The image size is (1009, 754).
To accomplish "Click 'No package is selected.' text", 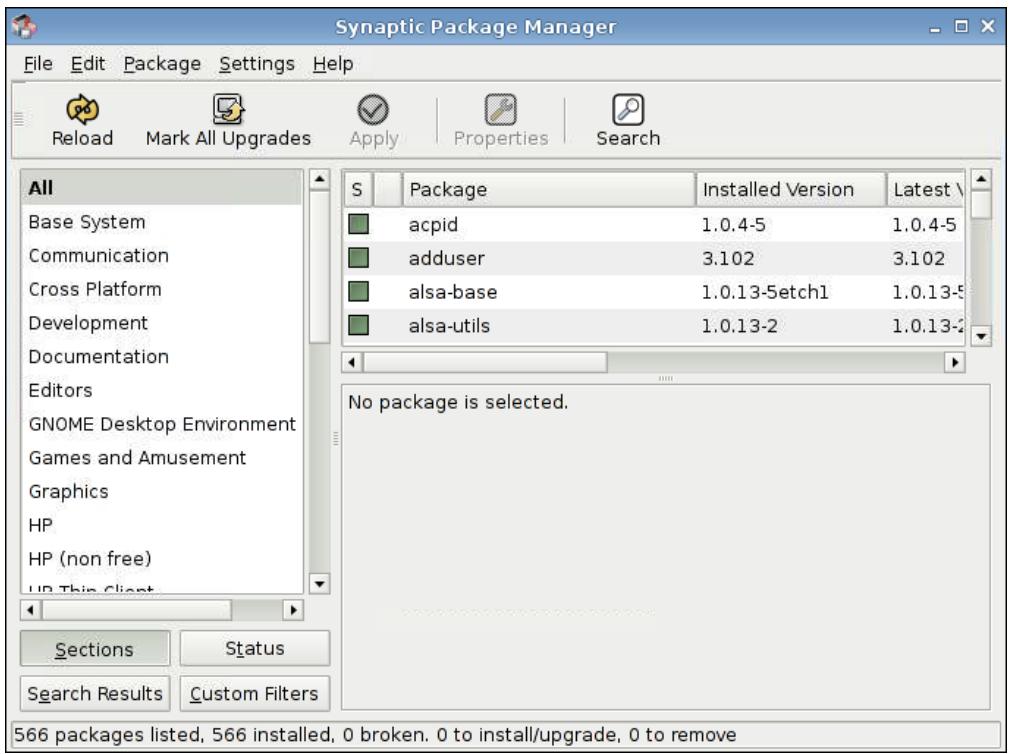I will click(458, 402).
